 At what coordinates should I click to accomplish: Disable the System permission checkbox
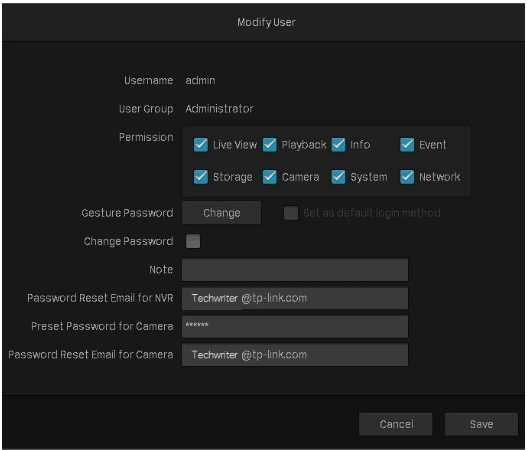(338, 177)
